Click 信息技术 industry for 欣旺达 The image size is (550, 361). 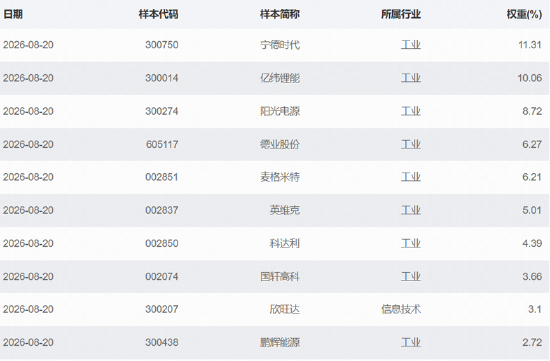tap(401, 309)
